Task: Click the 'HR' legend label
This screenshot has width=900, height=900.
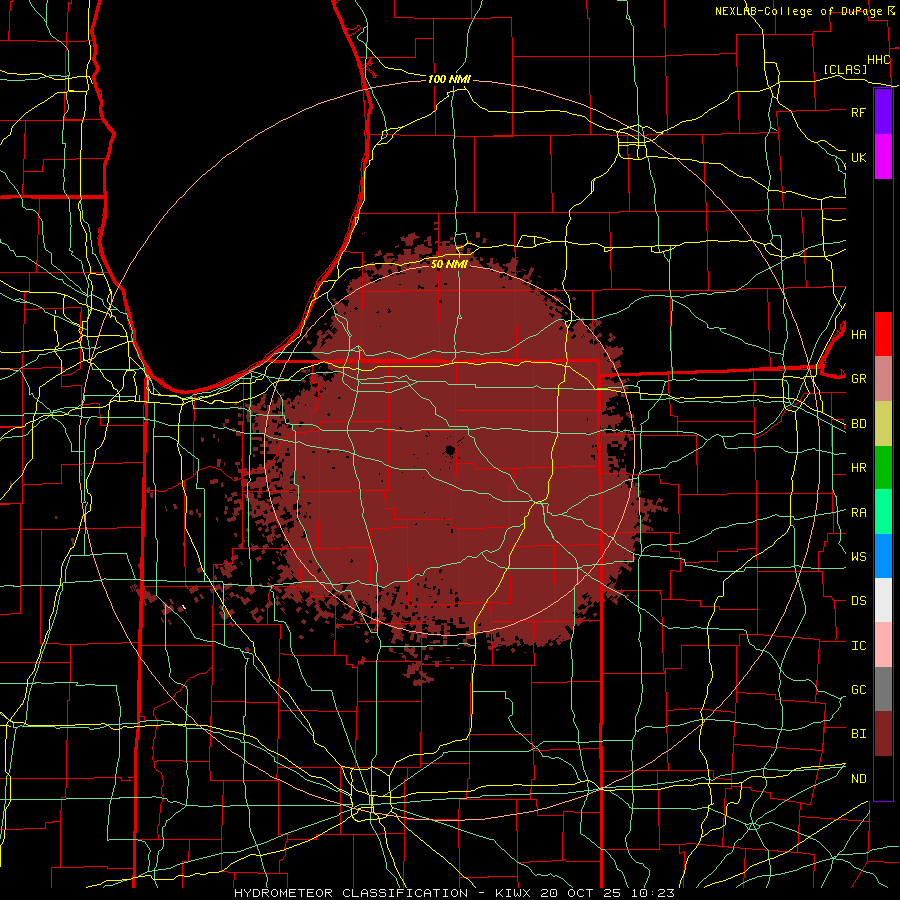Action: click(x=858, y=468)
